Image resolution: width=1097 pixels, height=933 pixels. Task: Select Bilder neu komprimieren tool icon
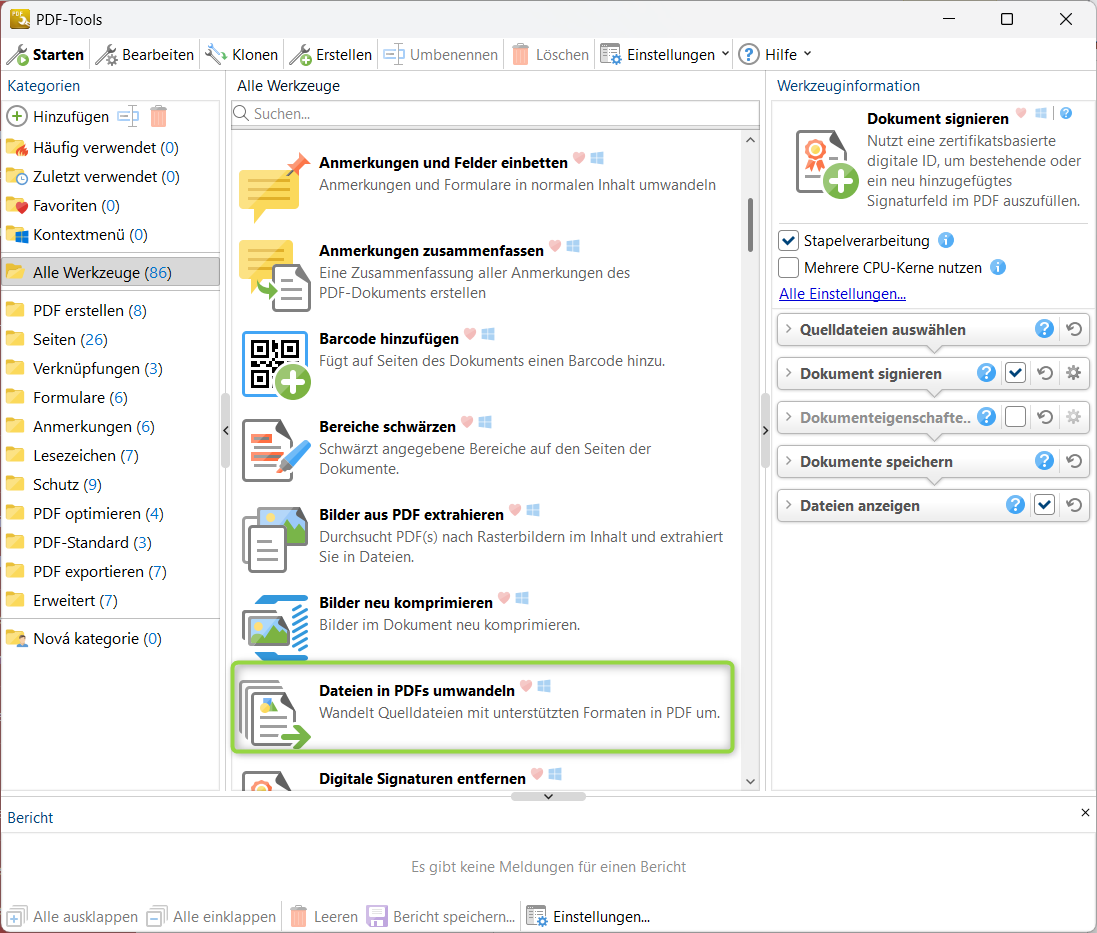pyautogui.click(x=275, y=627)
